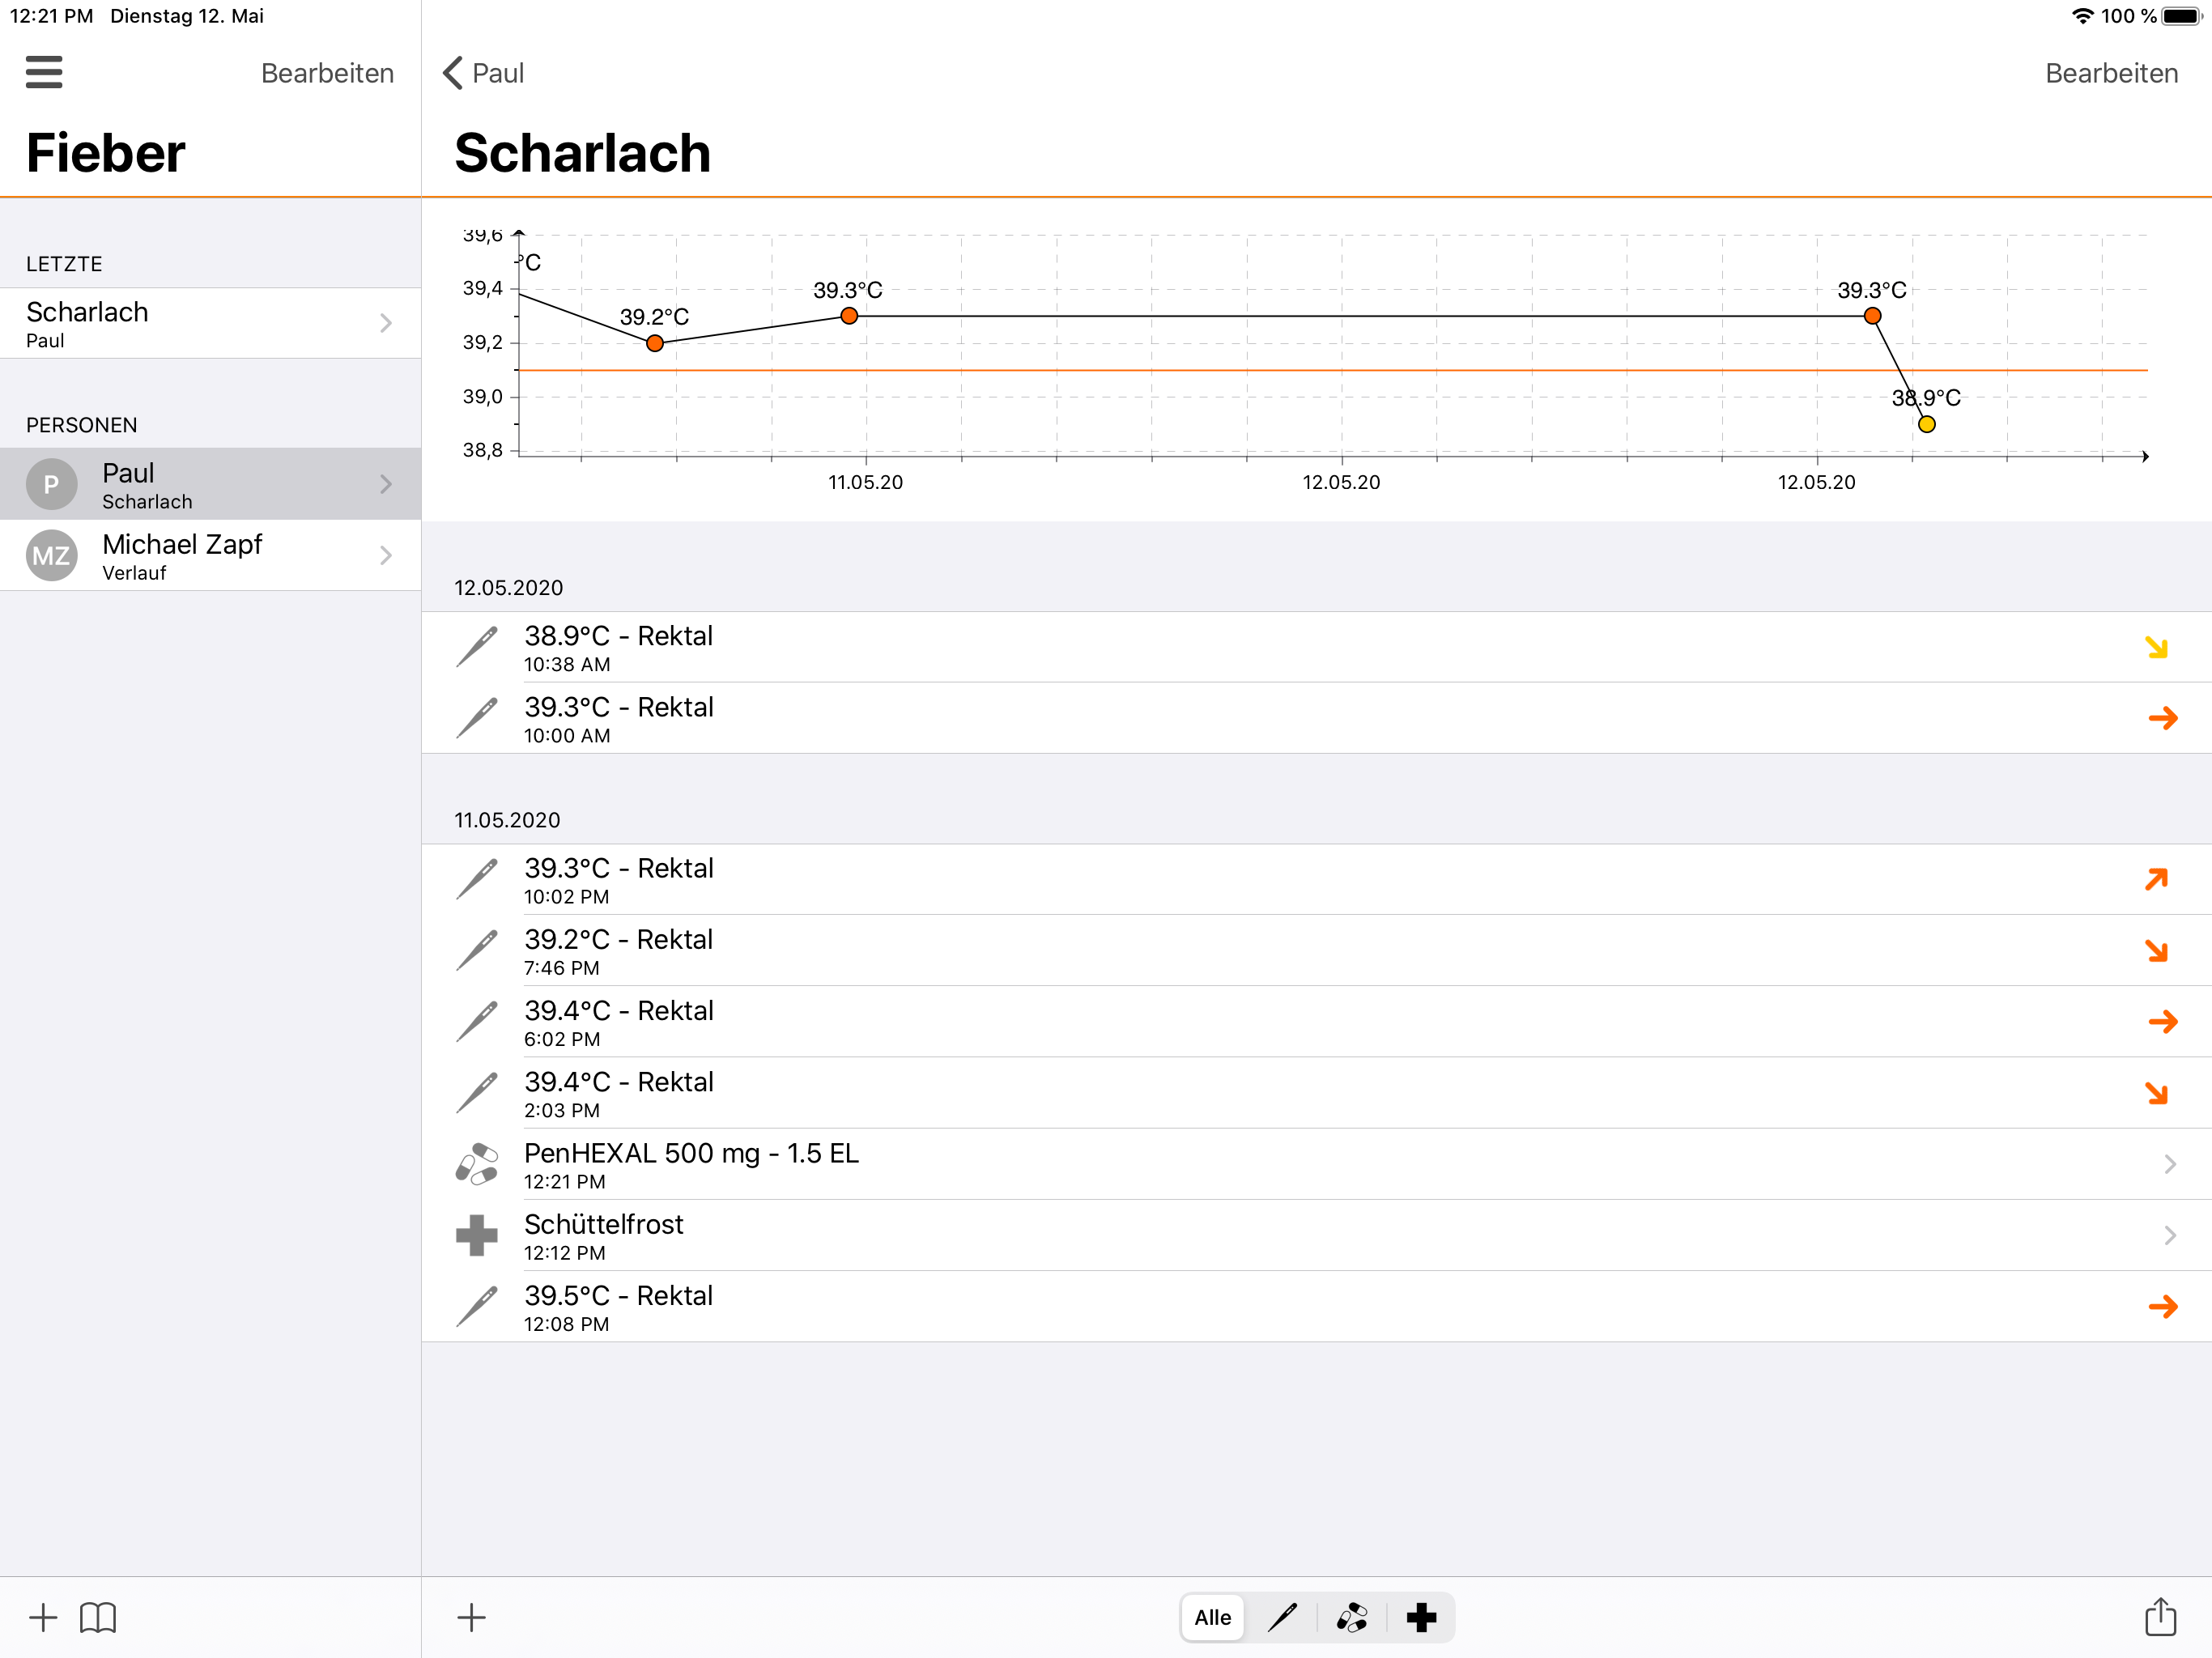The image size is (2212, 1658).
Task: Filter by medication with pills segment
Action: point(1352,1617)
